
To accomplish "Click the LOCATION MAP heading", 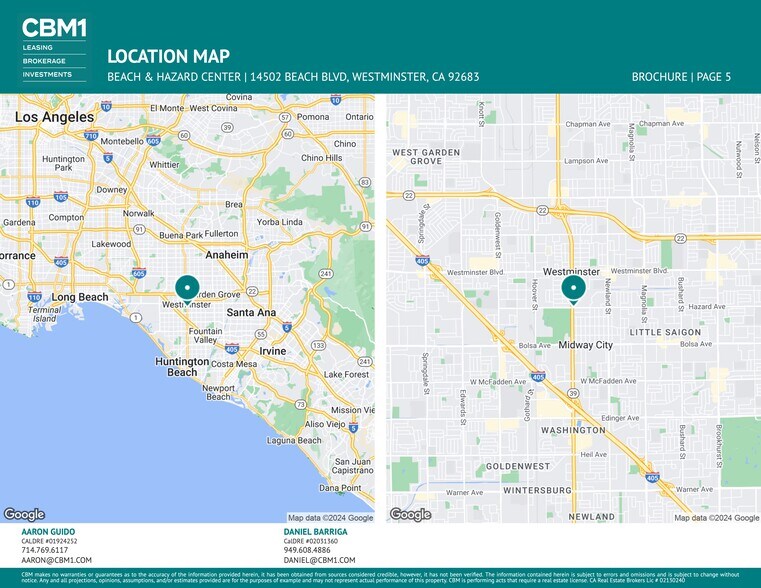I will click(168, 56).
